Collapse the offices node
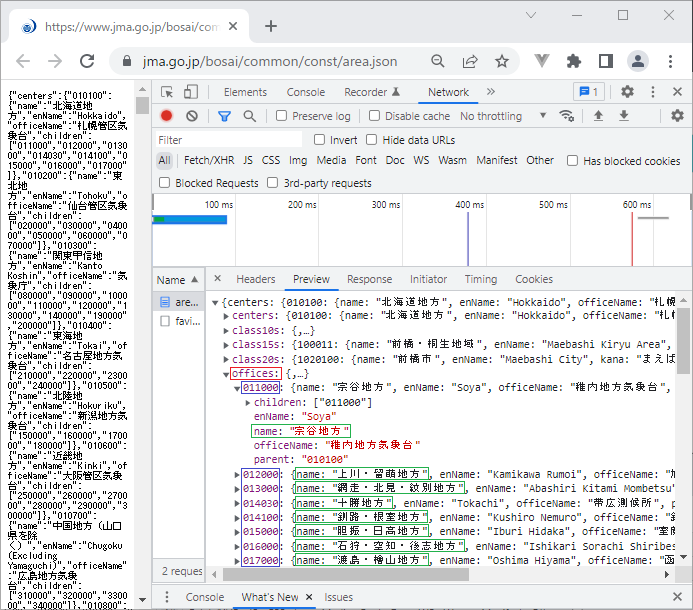Screen dimensions: 693x610 [x=226, y=374]
